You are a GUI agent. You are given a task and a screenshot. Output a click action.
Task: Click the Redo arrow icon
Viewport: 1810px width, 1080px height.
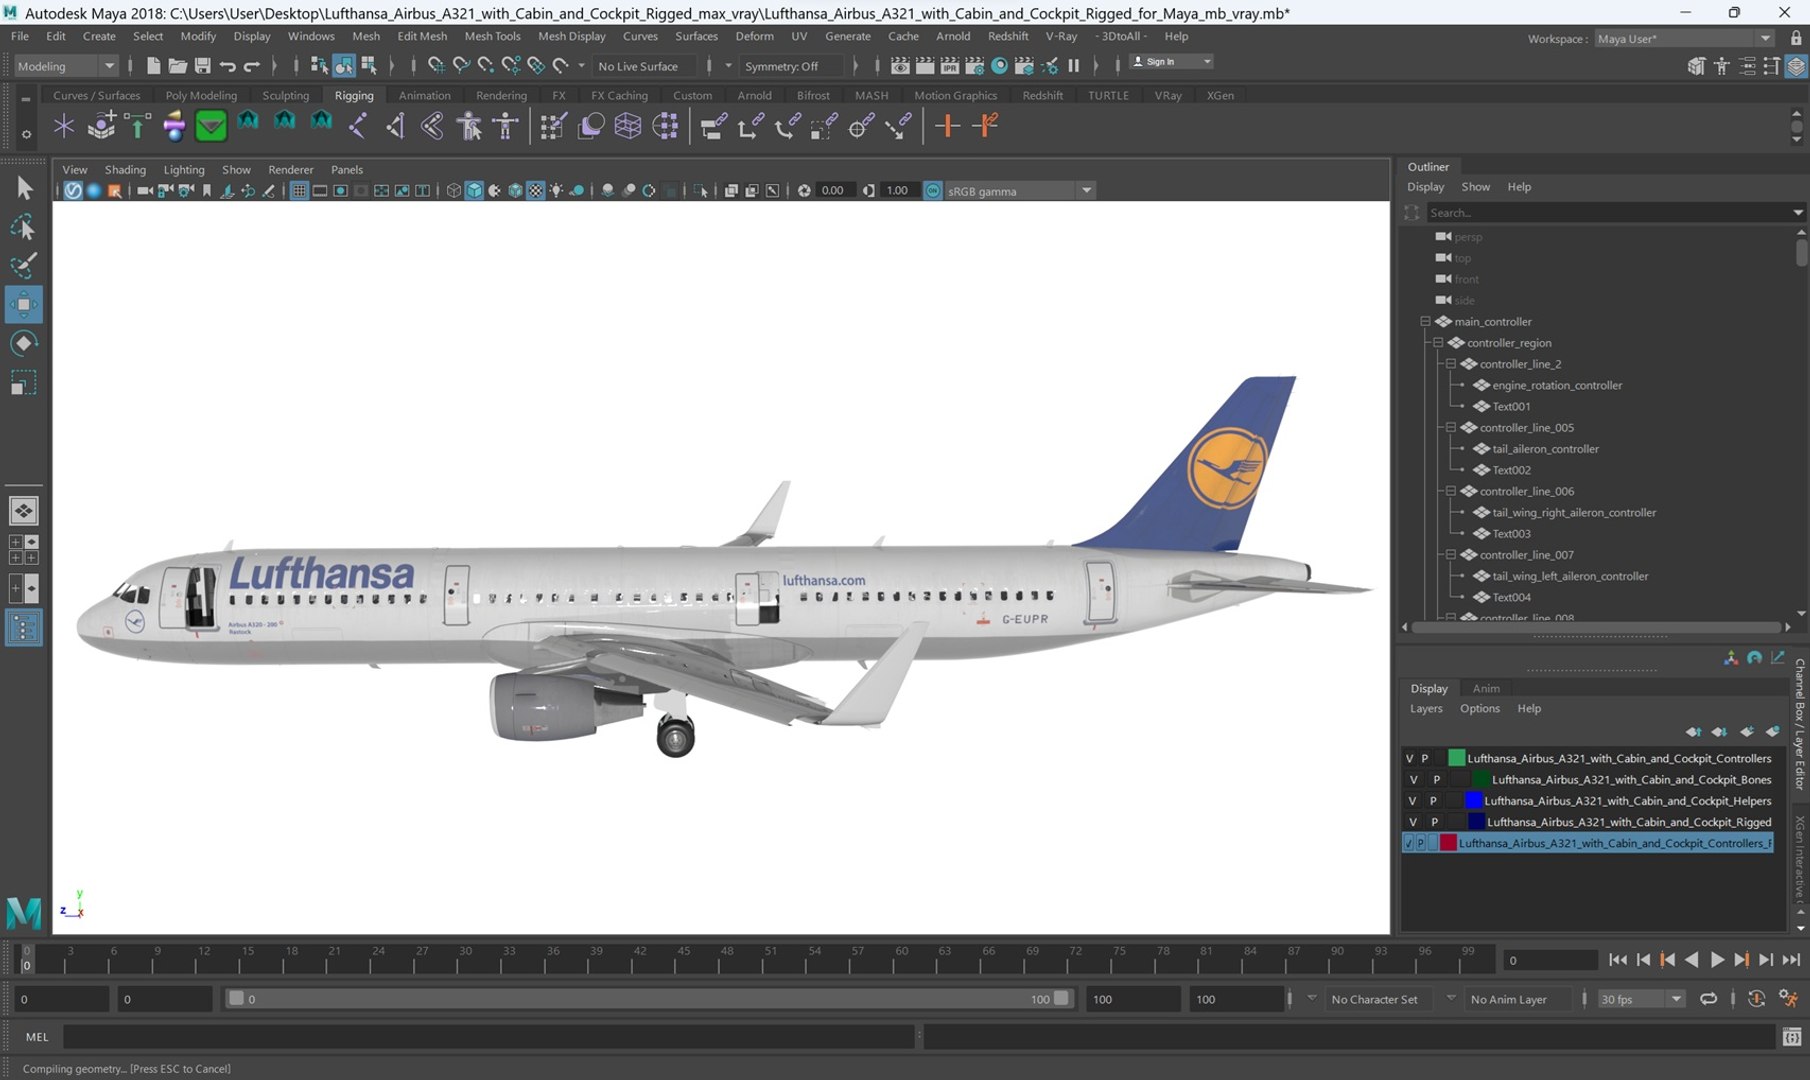[x=252, y=66]
